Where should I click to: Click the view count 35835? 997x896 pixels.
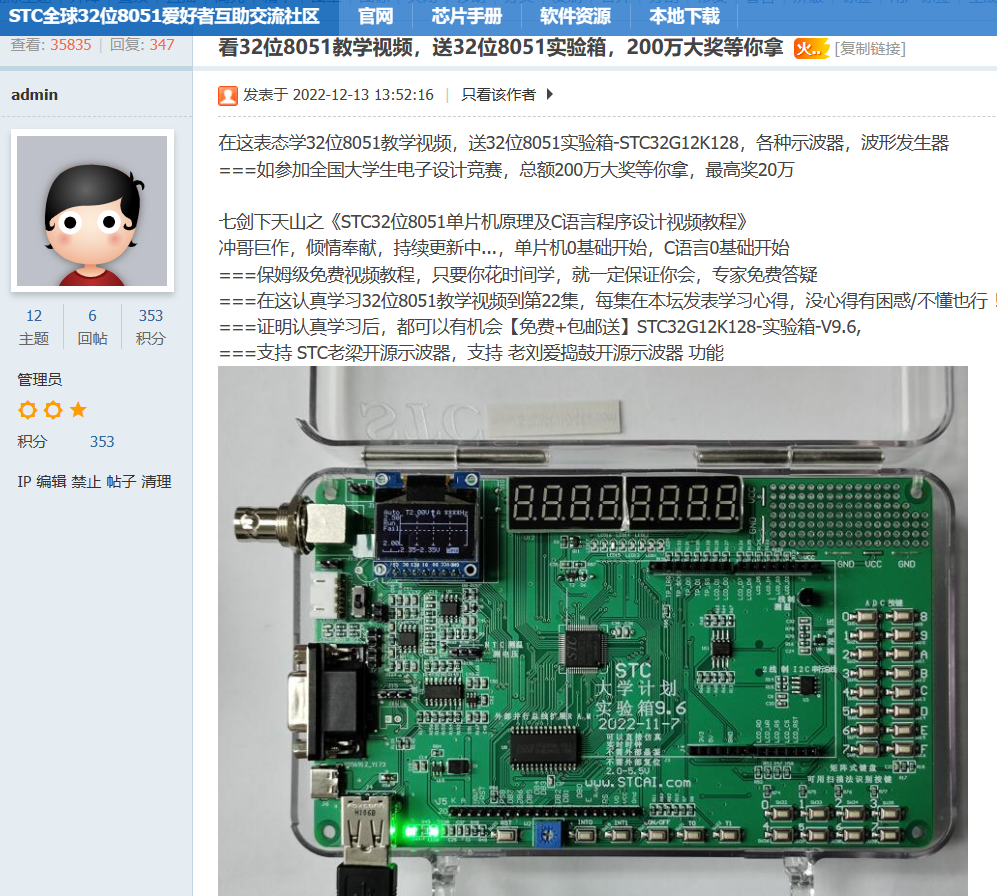click(x=71, y=45)
